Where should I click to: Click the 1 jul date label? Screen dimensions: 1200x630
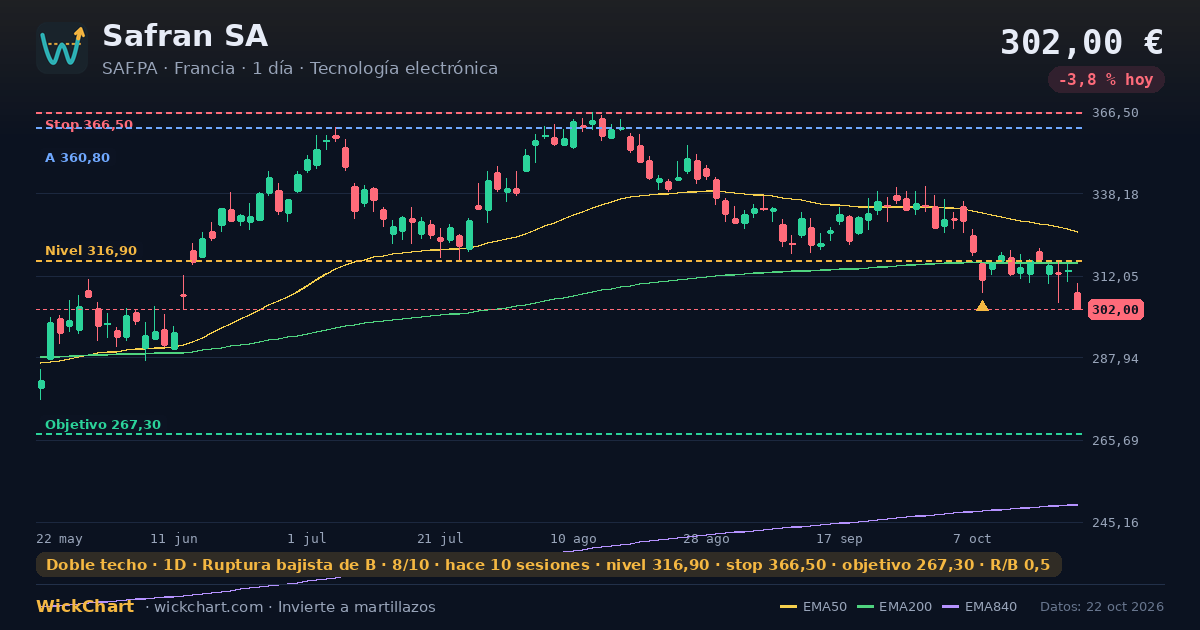307,539
